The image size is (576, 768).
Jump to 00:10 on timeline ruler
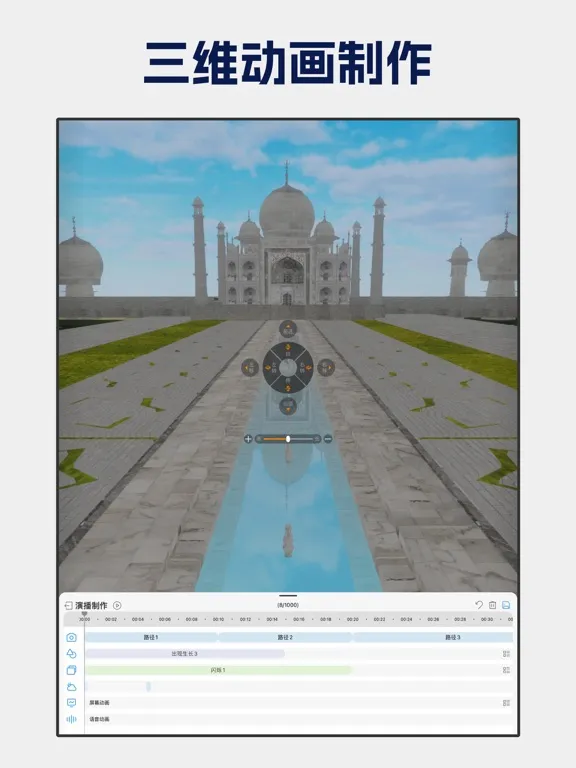tap(218, 619)
